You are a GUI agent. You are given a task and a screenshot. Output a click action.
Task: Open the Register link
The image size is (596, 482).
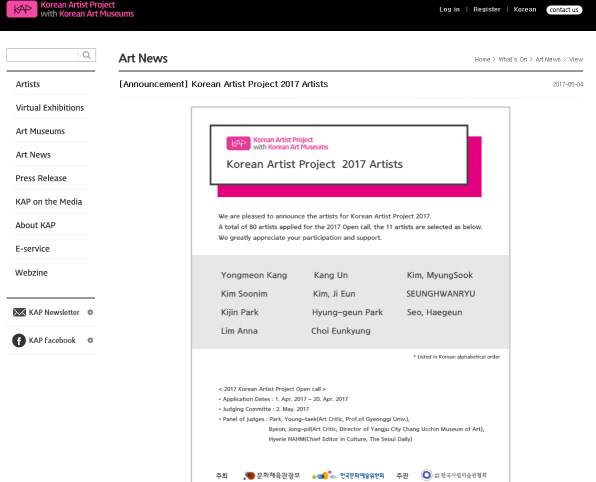pos(487,10)
